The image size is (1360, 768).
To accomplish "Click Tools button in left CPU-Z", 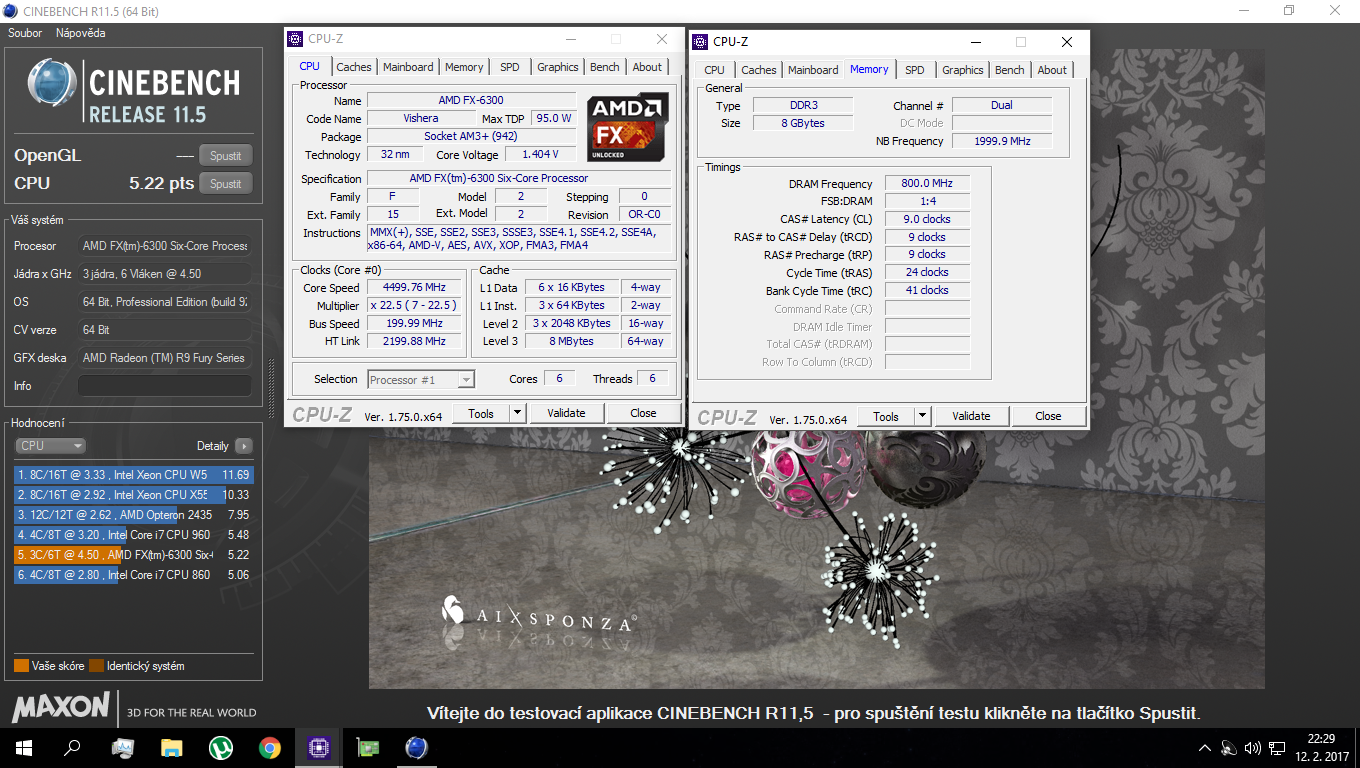I will tap(481, 413).
